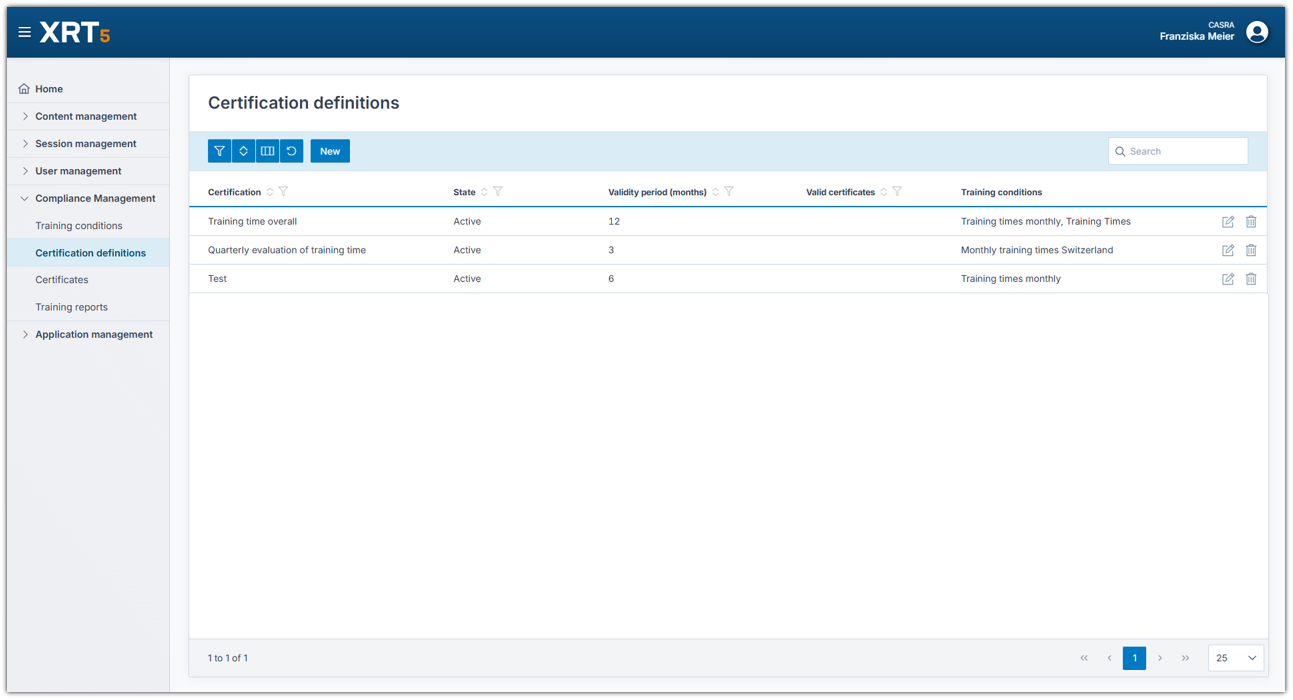Edit the Training time overall certification
Screen dimensions: 1293x700
(1227, 222)
